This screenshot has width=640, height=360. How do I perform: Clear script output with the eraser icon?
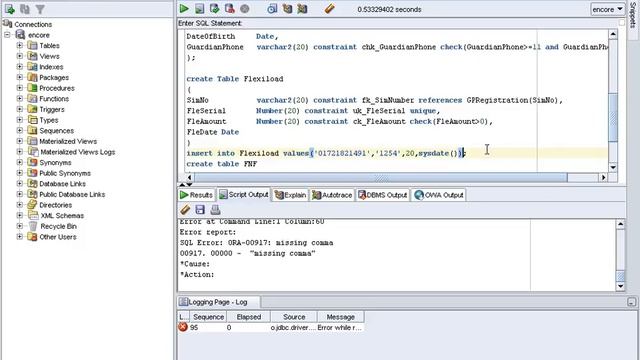click(x=185, y=210)
